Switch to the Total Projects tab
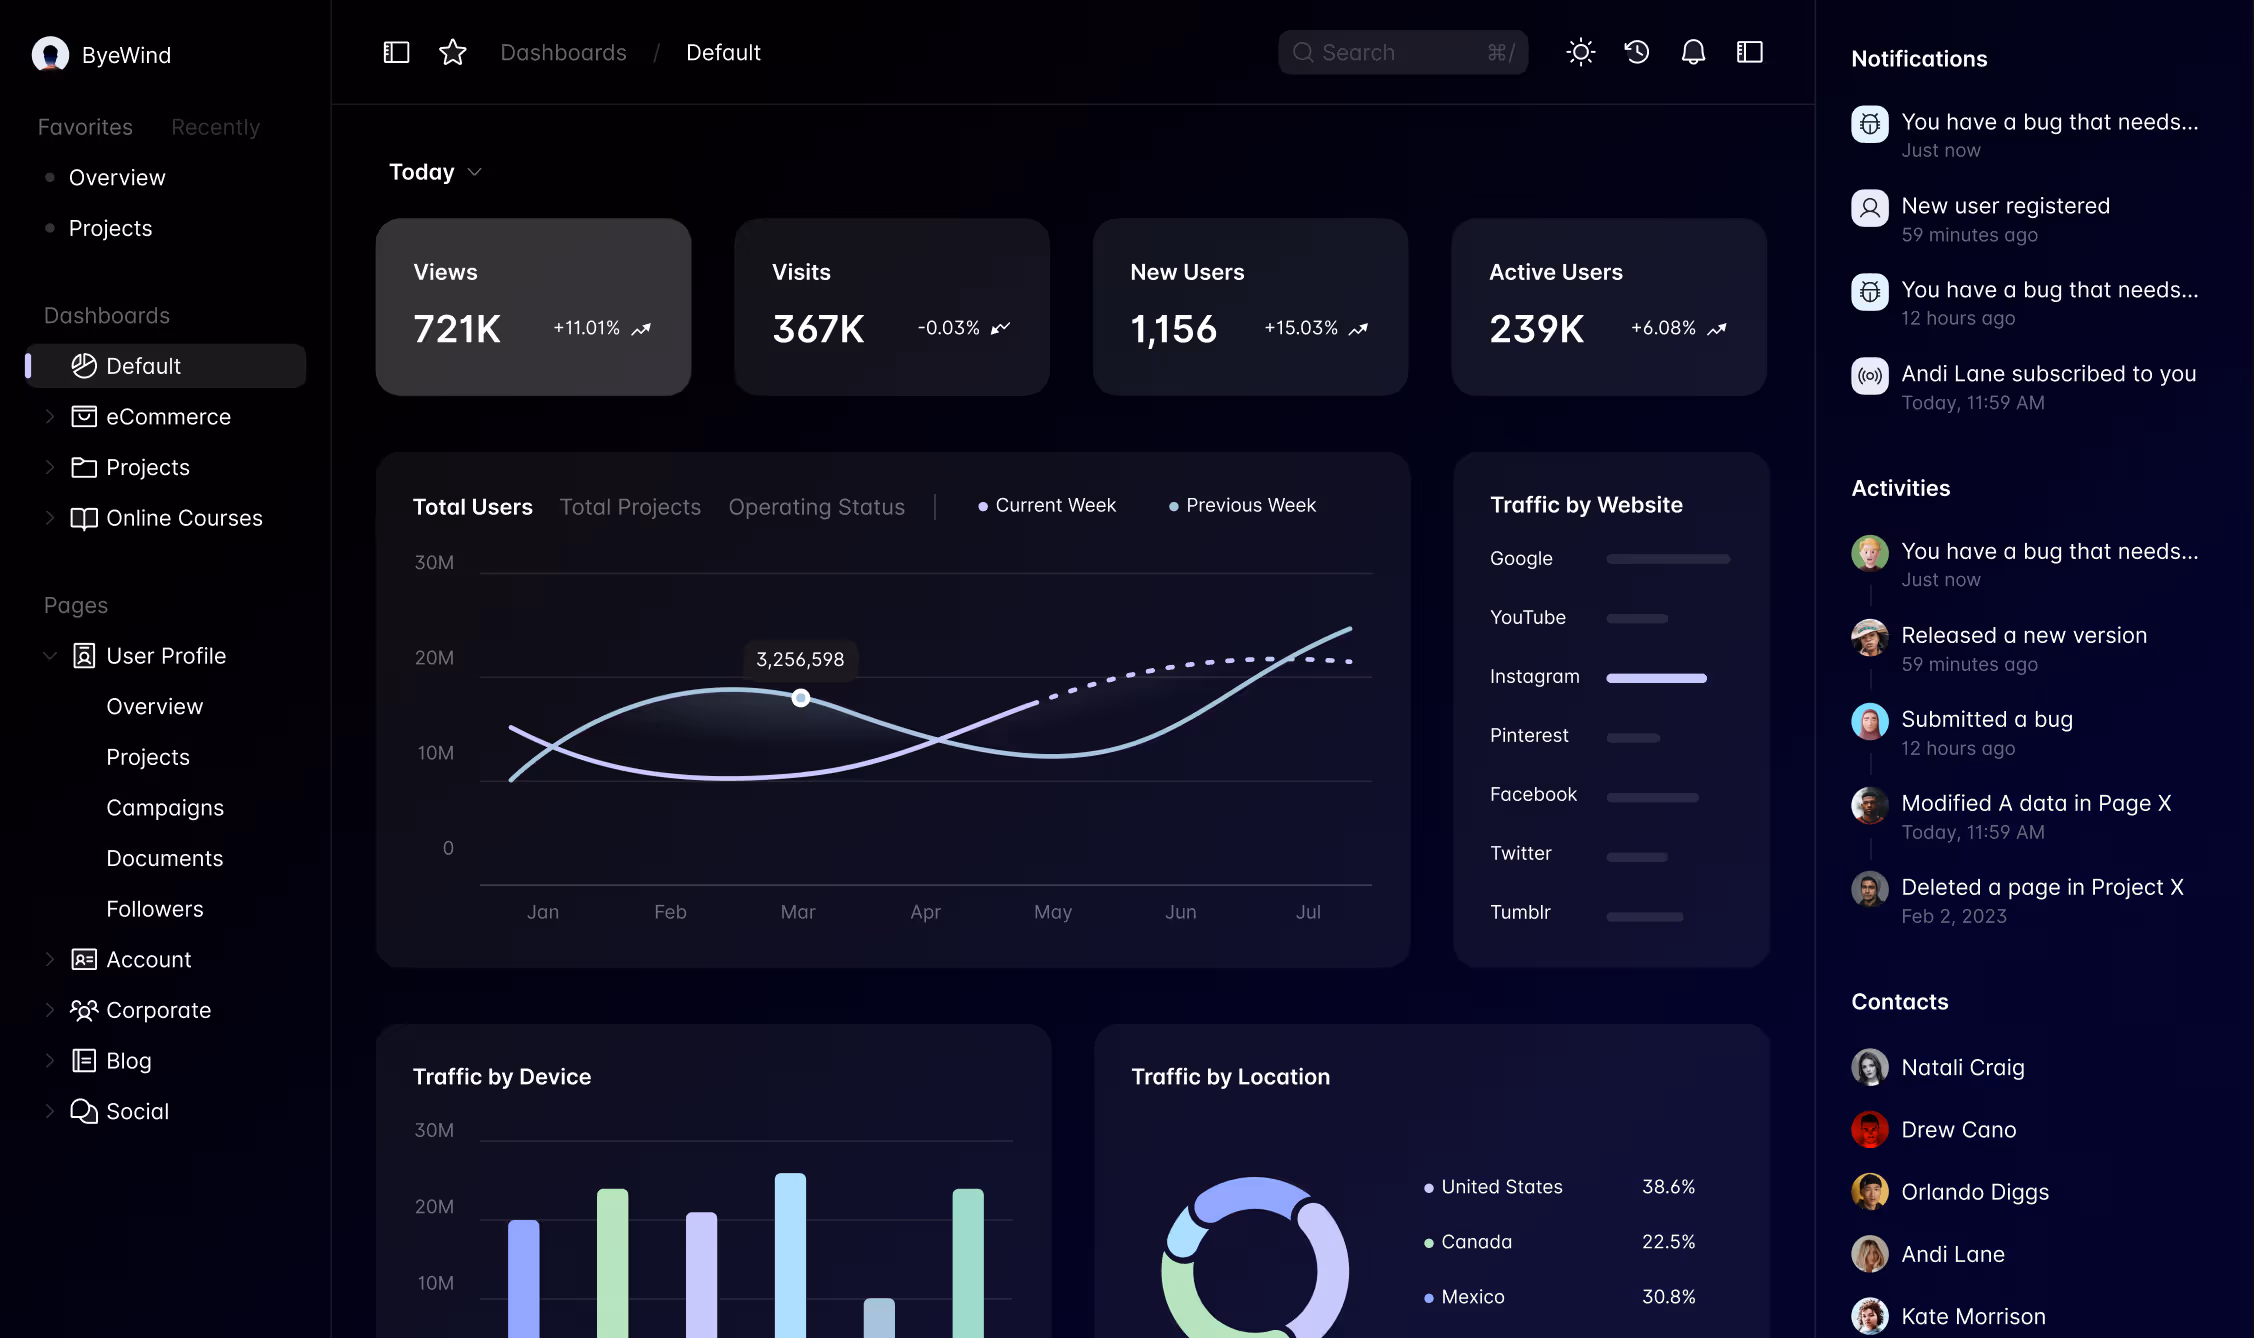The image size is (2254, 1338). 630,507
